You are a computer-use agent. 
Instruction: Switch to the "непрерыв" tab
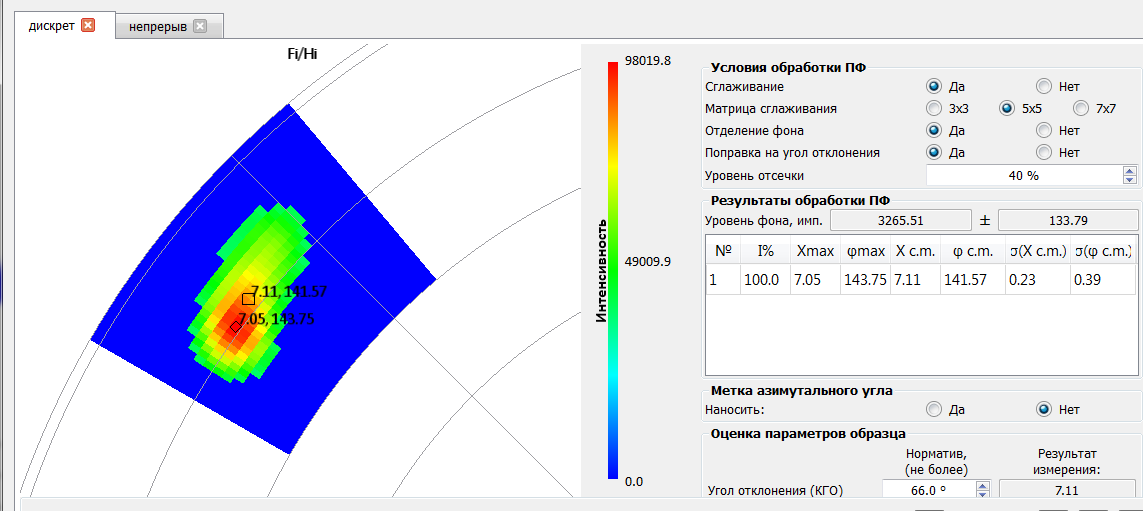[x=157, y=27]
